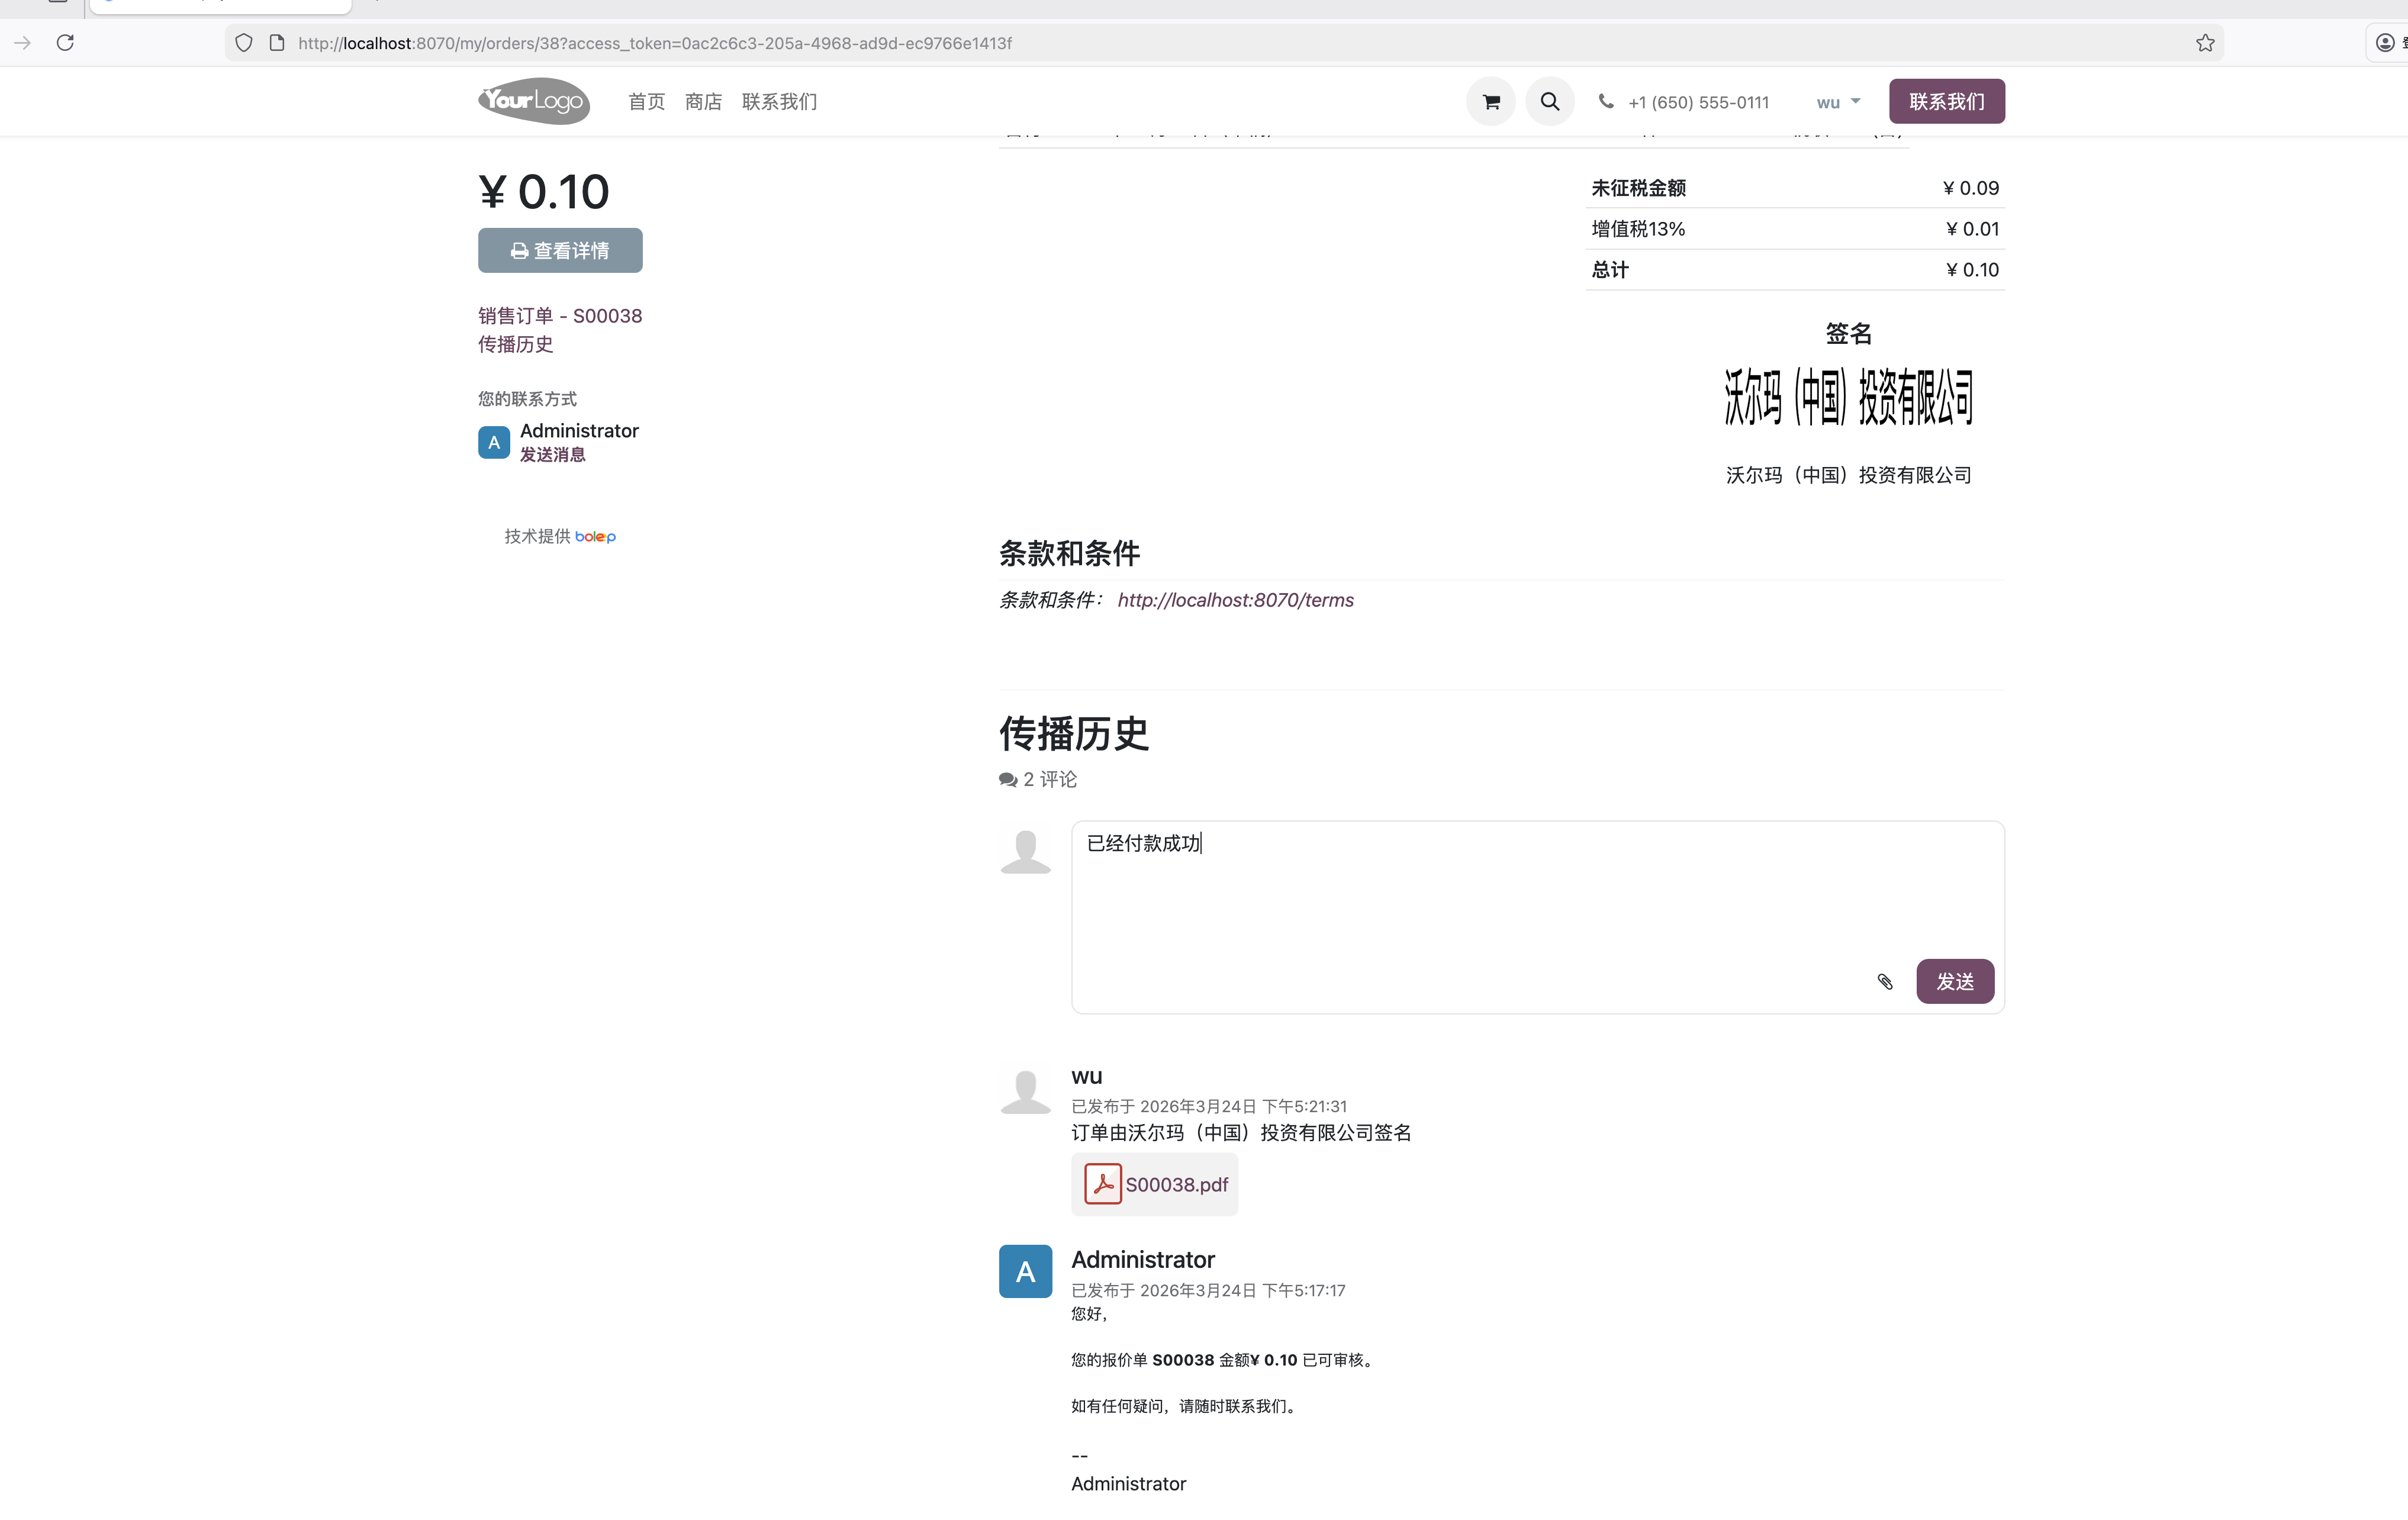Call phone number +1 (650) 555-0111
The width and height of the screenshot is (2408, 1520).
tap(1698, 102)
